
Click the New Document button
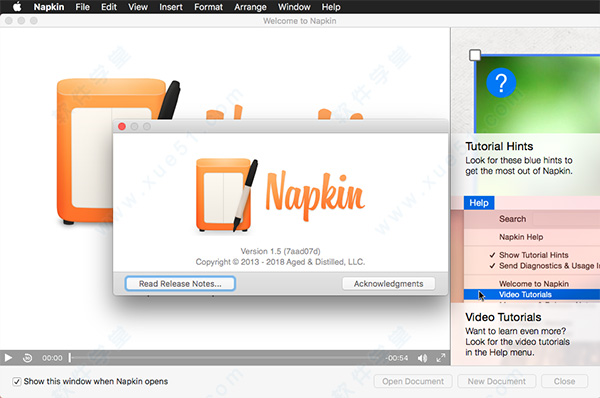(496, 381)
